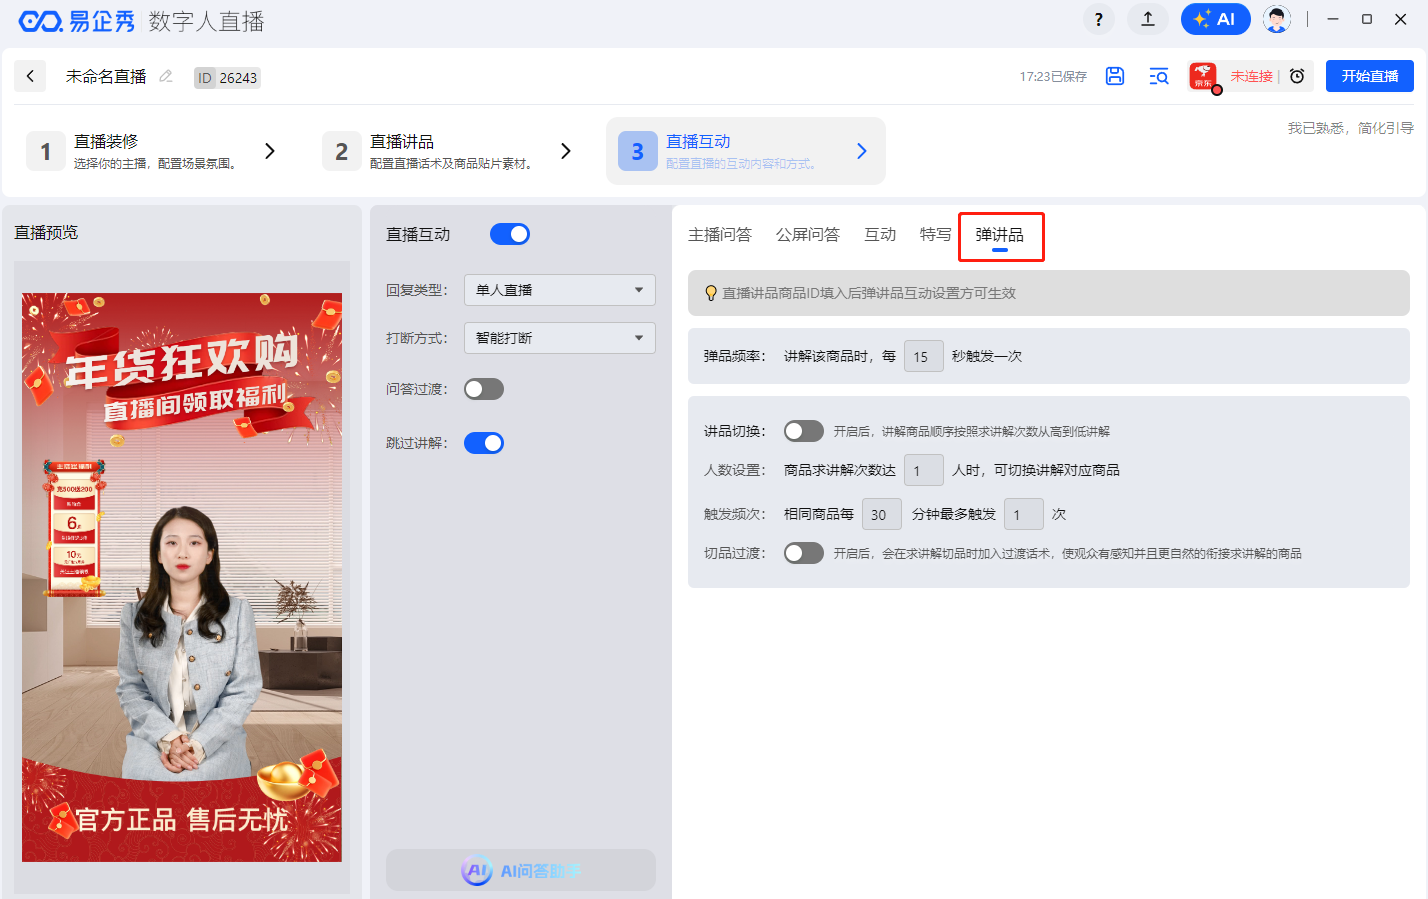Open the 回复类型 dropdown
This screenshot has height=899, width=1428.
[559, 290]
